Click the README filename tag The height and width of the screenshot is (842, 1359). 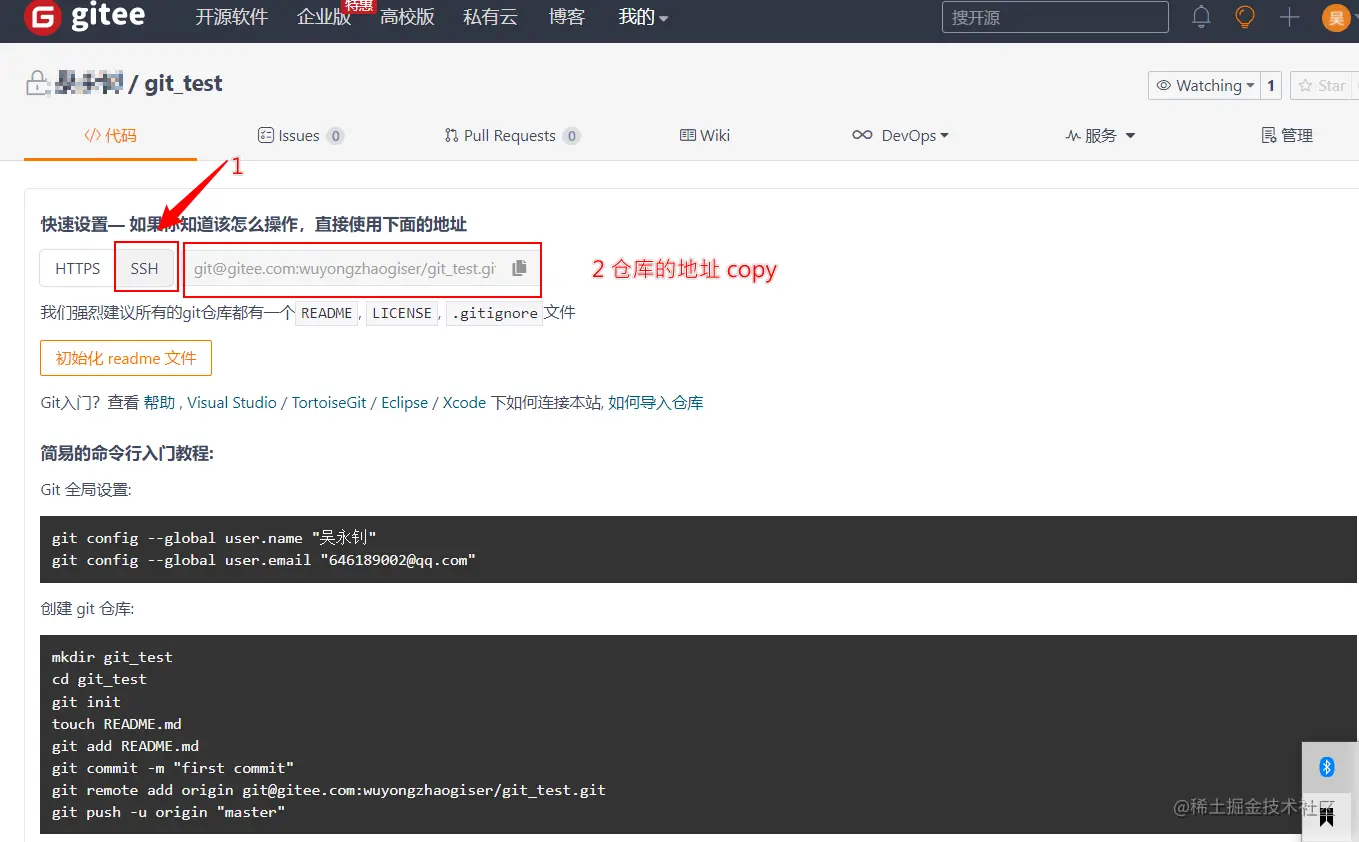pos(327,313)
